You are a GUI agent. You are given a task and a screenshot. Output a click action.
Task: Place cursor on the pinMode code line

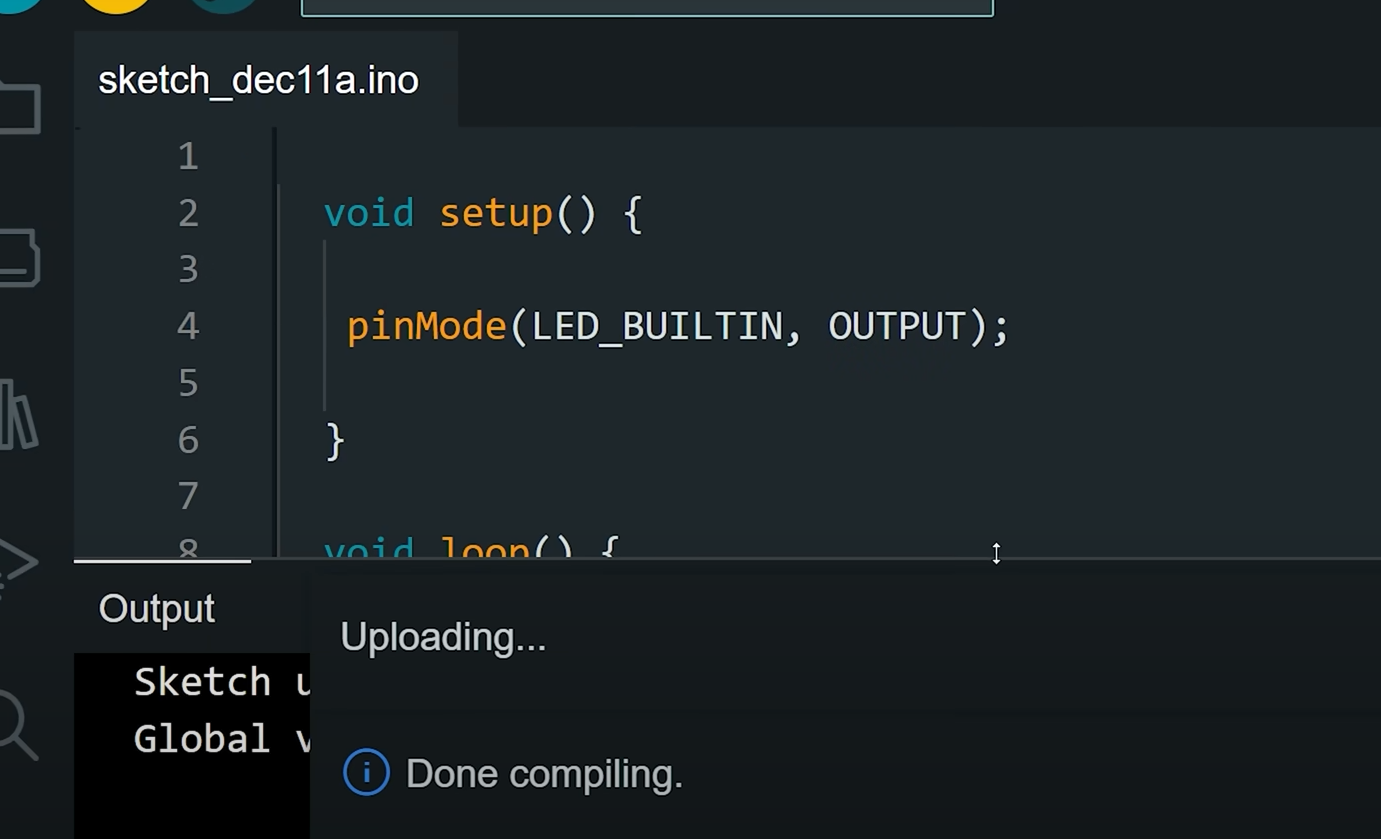coord(677,327)
